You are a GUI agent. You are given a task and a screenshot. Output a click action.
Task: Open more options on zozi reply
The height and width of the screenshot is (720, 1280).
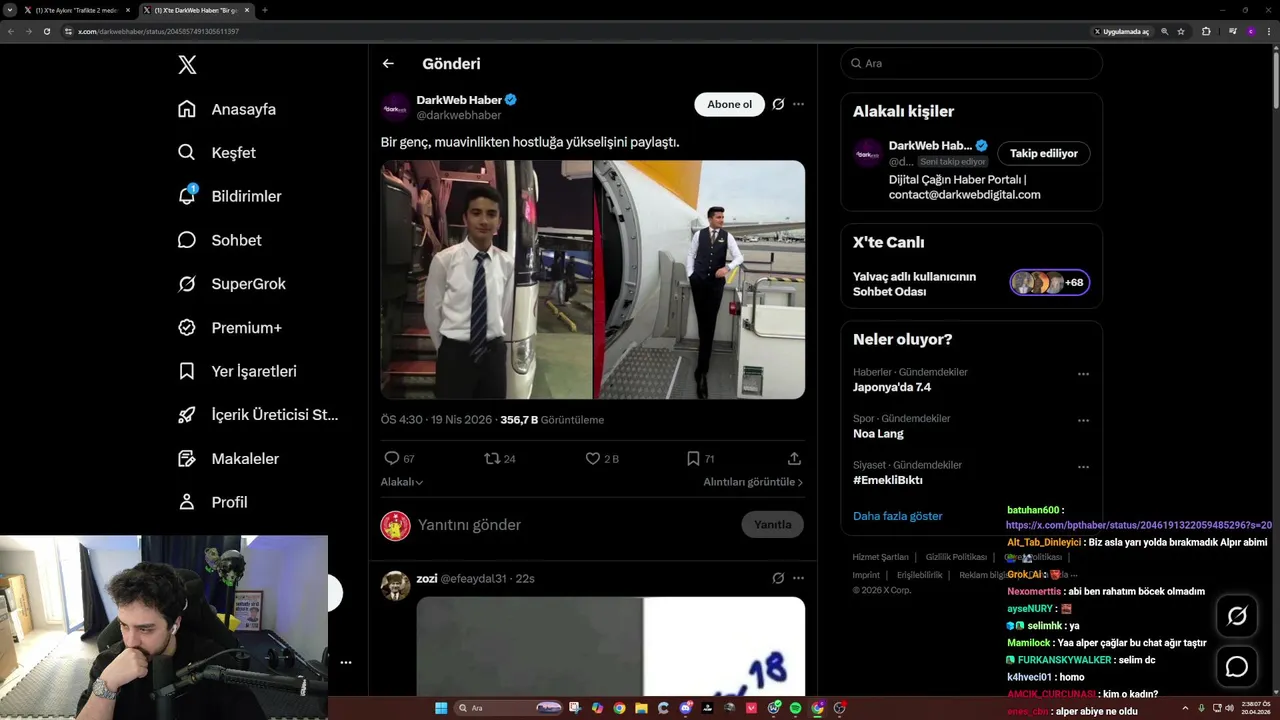click(x=798, y=578)
